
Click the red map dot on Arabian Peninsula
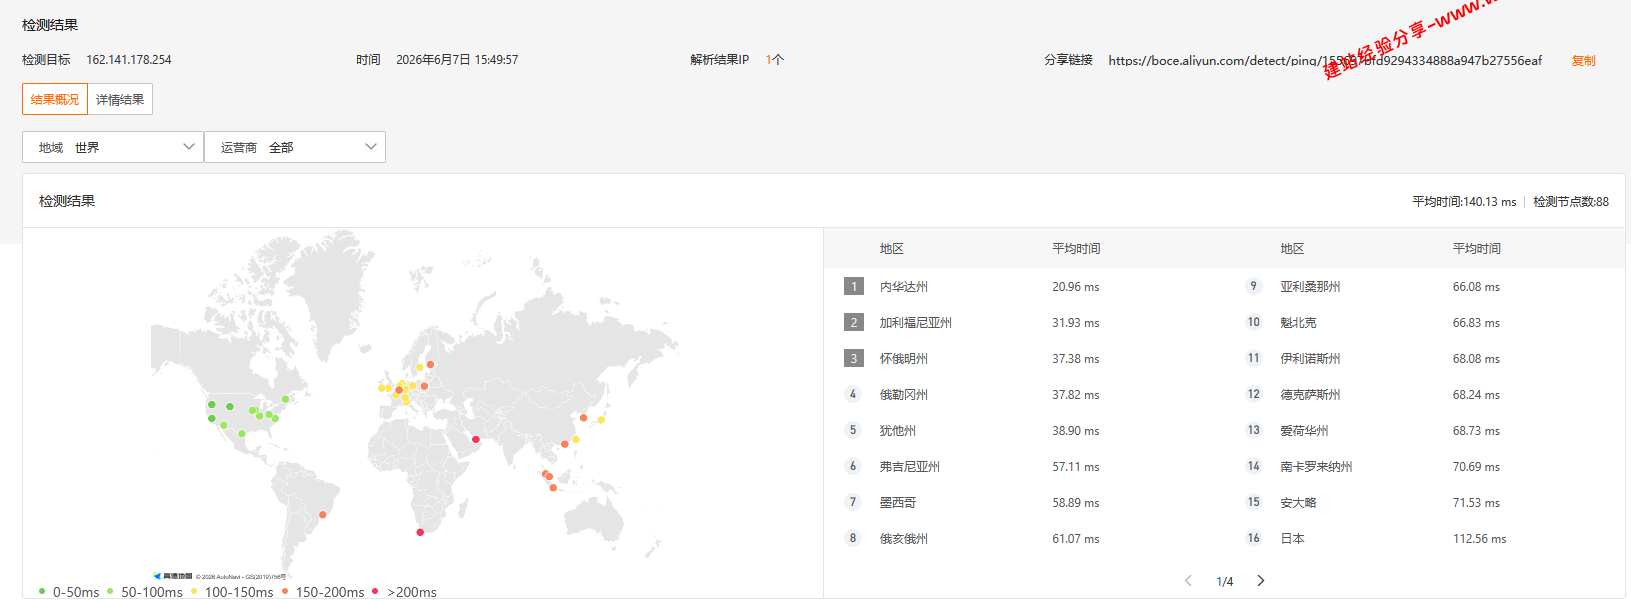[x=476, y=439]
